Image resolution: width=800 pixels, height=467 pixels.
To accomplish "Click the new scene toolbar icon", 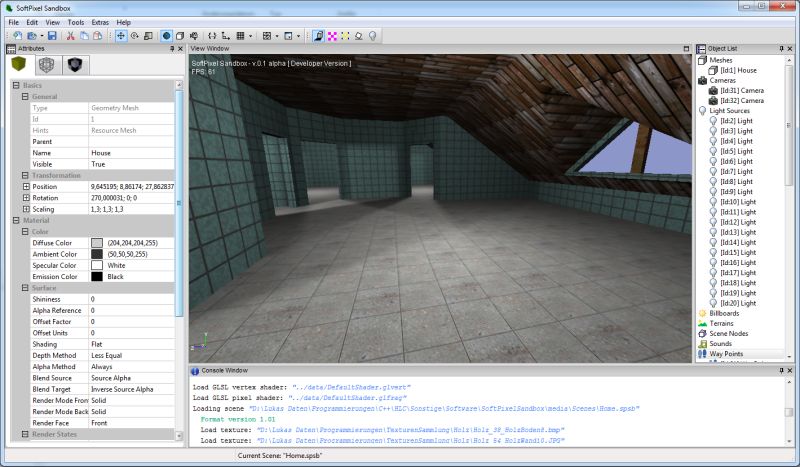I will pos(18,36).
